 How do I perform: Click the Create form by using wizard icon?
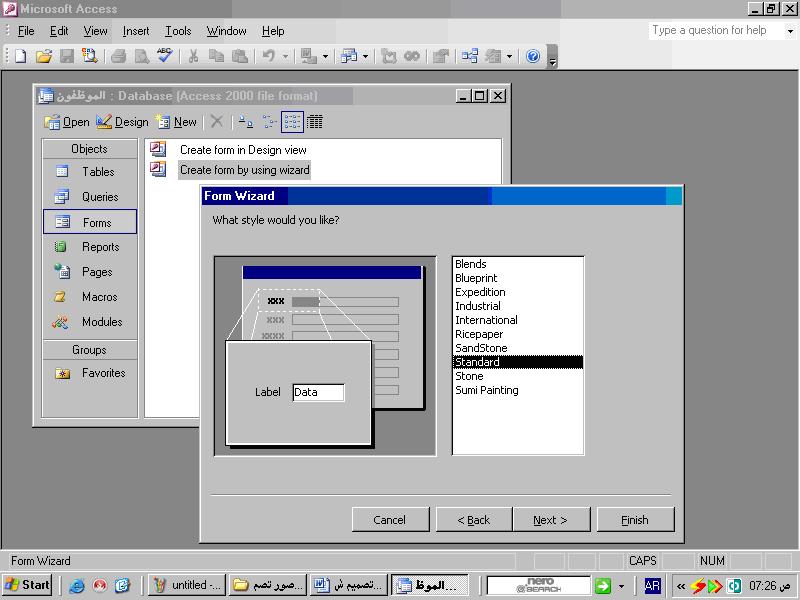click(x=158, y=169)
